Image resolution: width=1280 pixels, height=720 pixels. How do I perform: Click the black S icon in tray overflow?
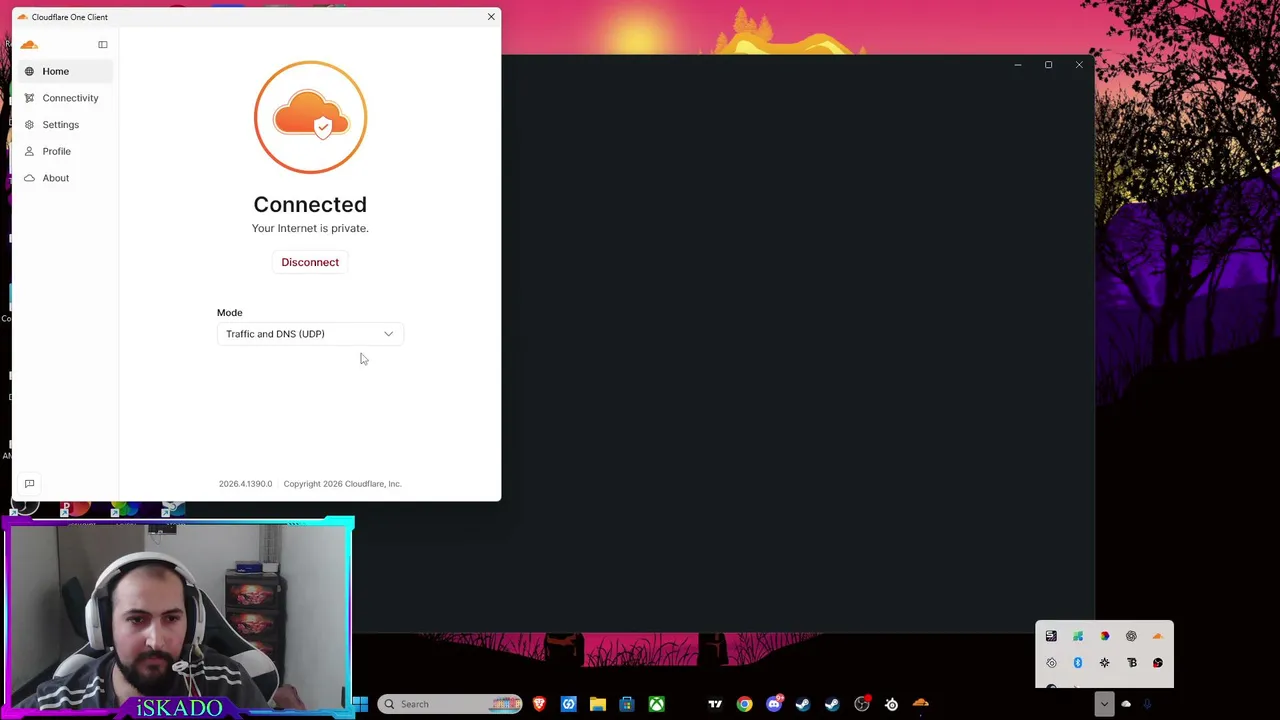pos(1051,636)
